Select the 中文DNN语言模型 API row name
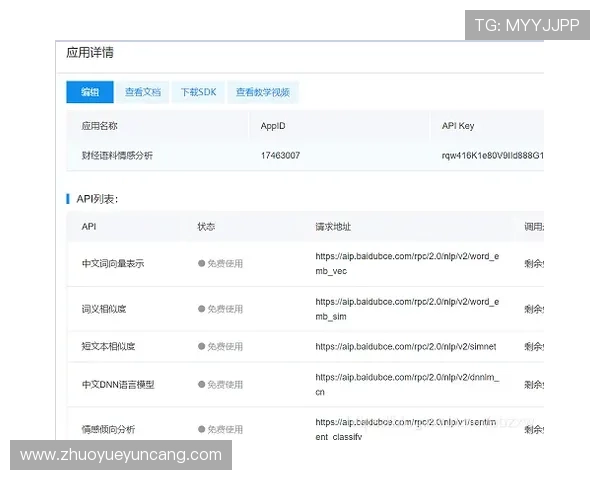The image size is (600, 480). pyautogui.click(x=118, y=384)
